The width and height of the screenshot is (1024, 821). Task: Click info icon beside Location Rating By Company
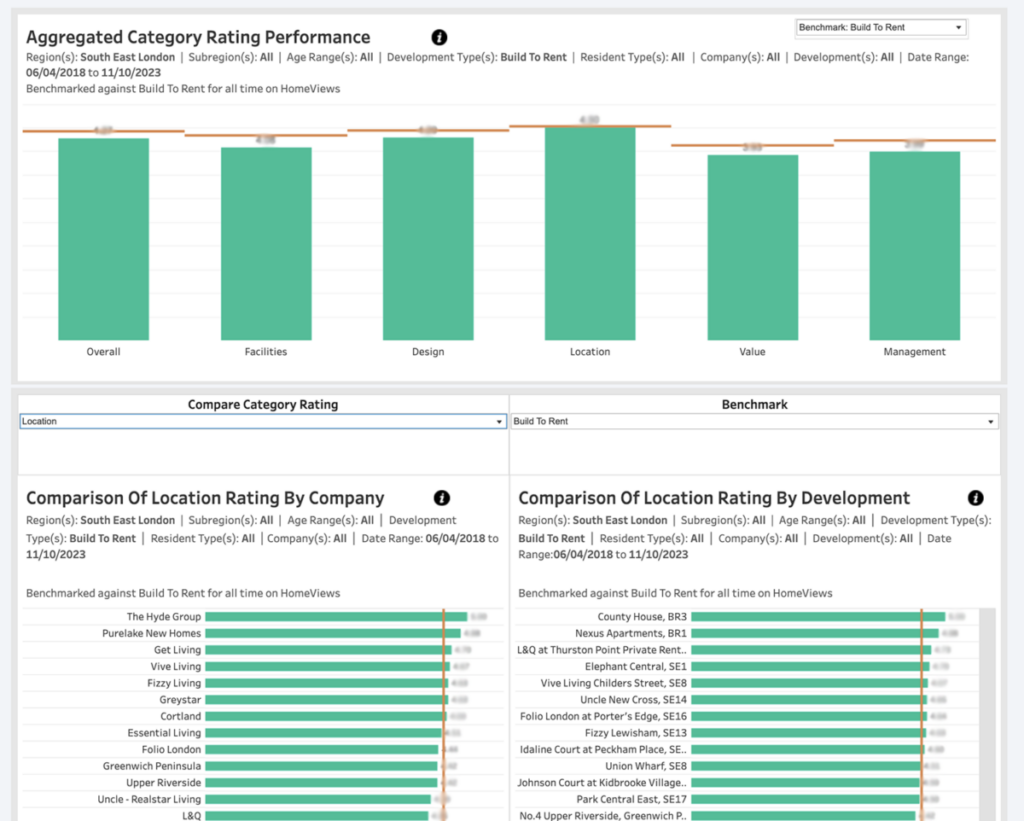click(442, 498)
